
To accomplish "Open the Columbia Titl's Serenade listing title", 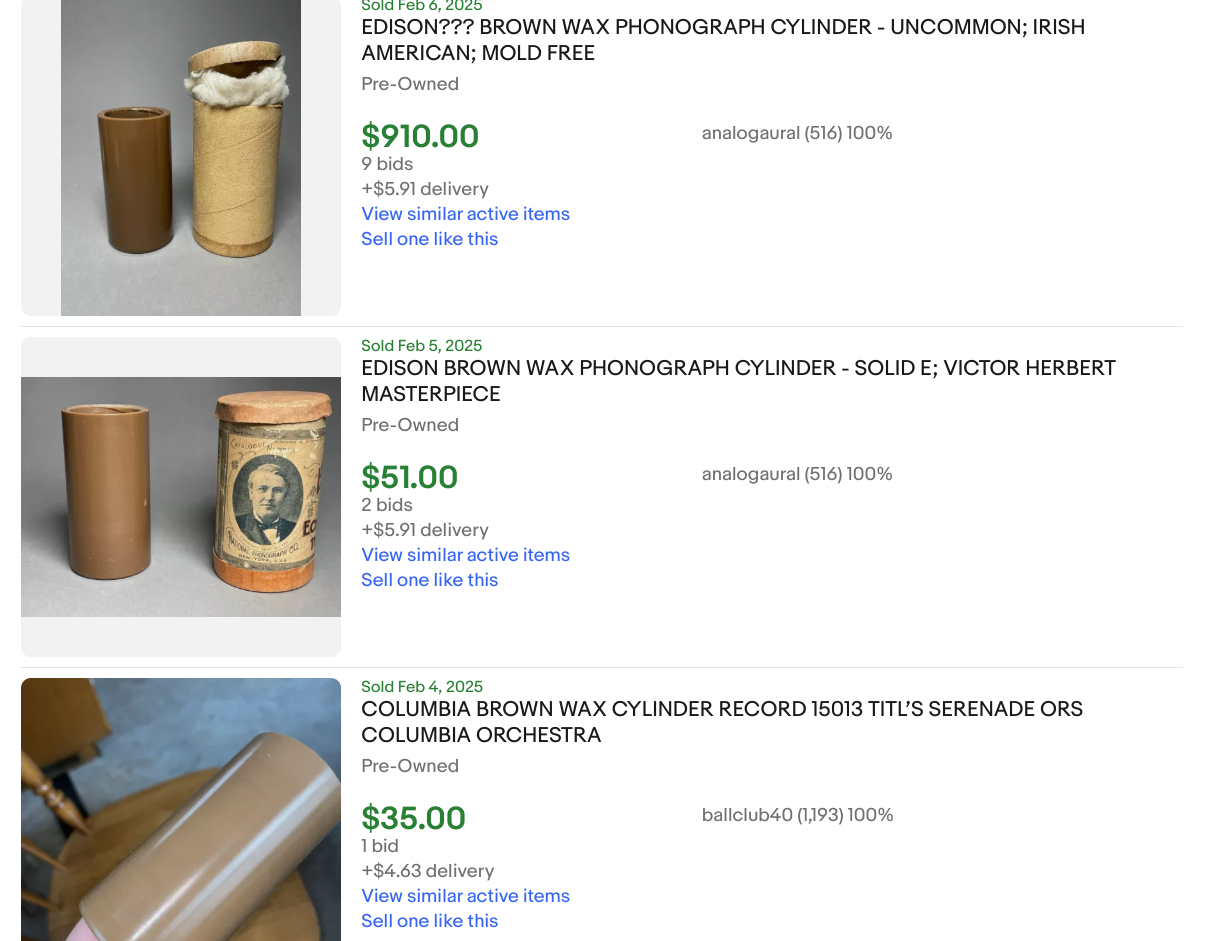I will tap(721, 722).
